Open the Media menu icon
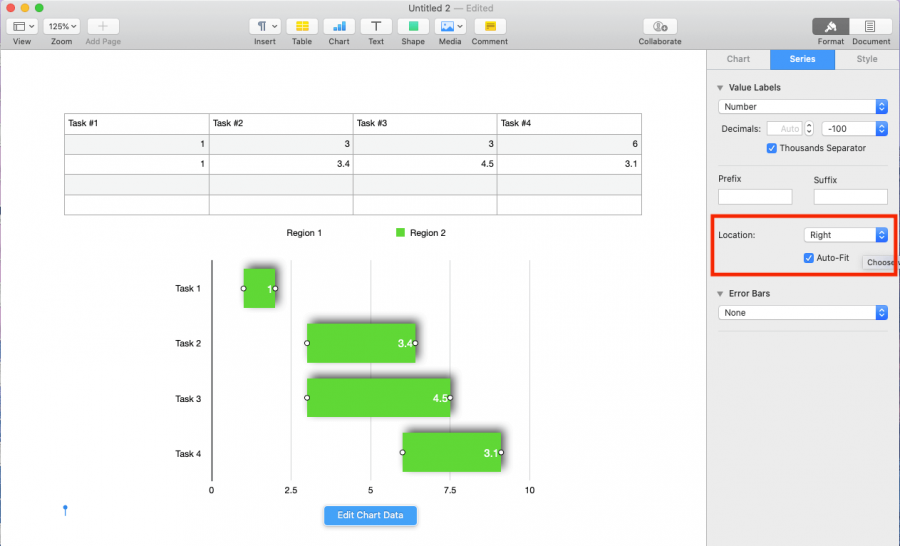 [x=450, y=27]
